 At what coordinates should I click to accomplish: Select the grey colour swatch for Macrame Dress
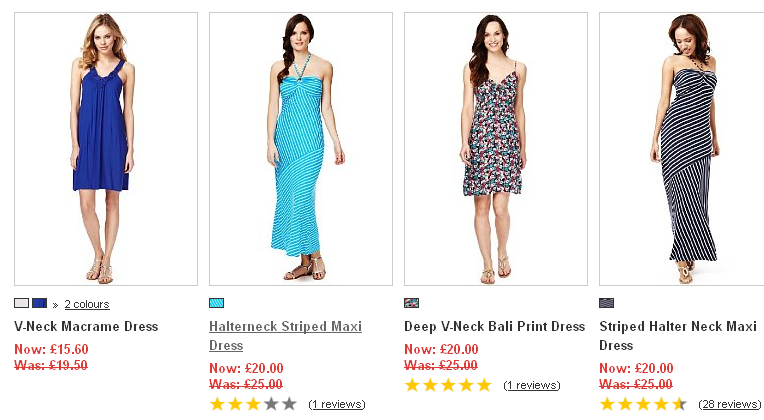pos(21,303)
